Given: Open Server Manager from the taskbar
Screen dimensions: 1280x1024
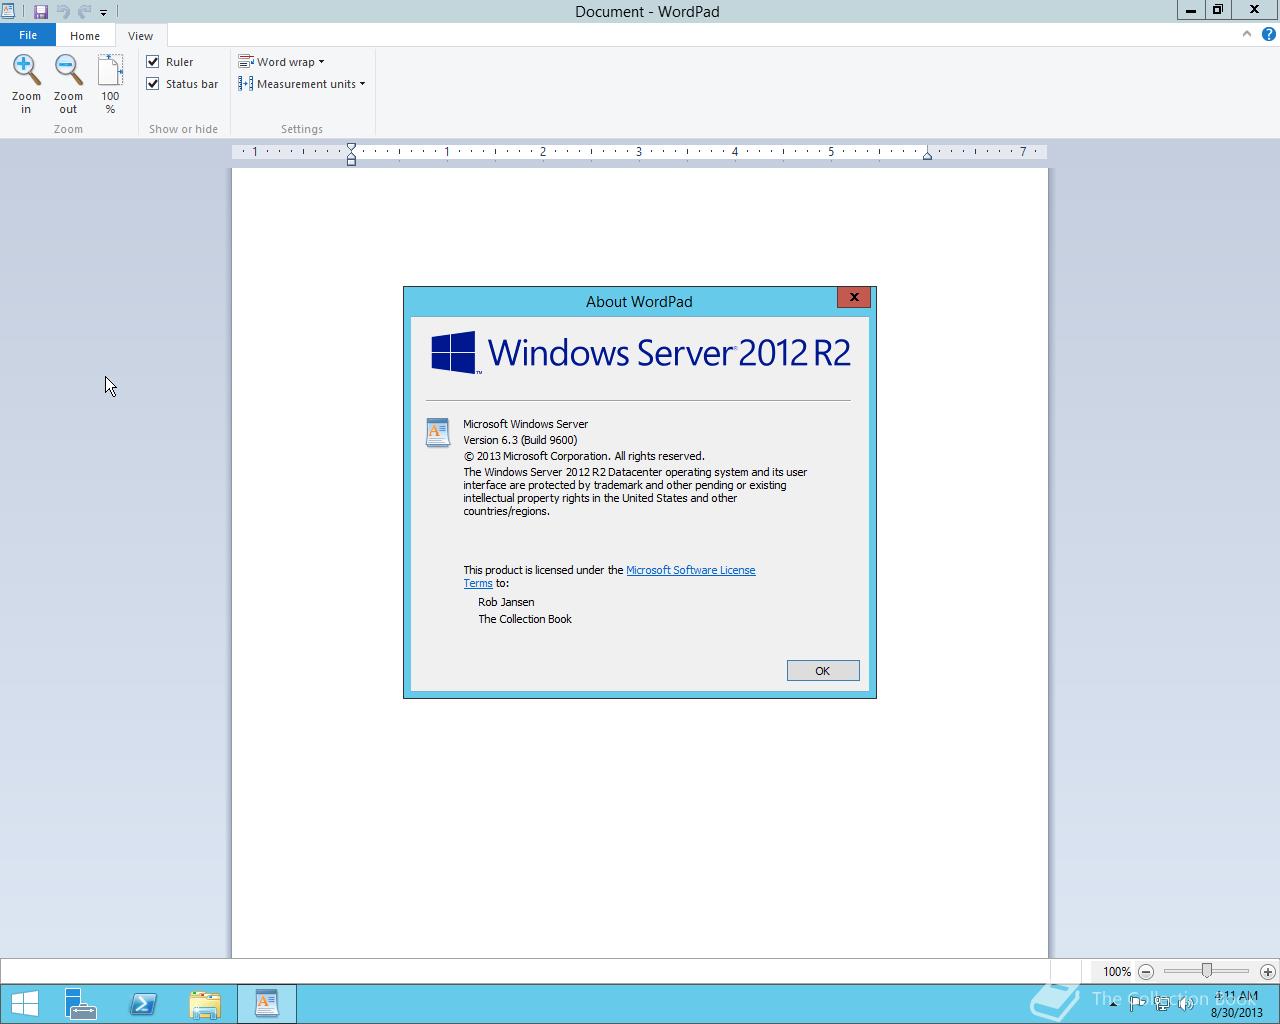Looking at the screenshot, I should click(x=81, y=1004).
